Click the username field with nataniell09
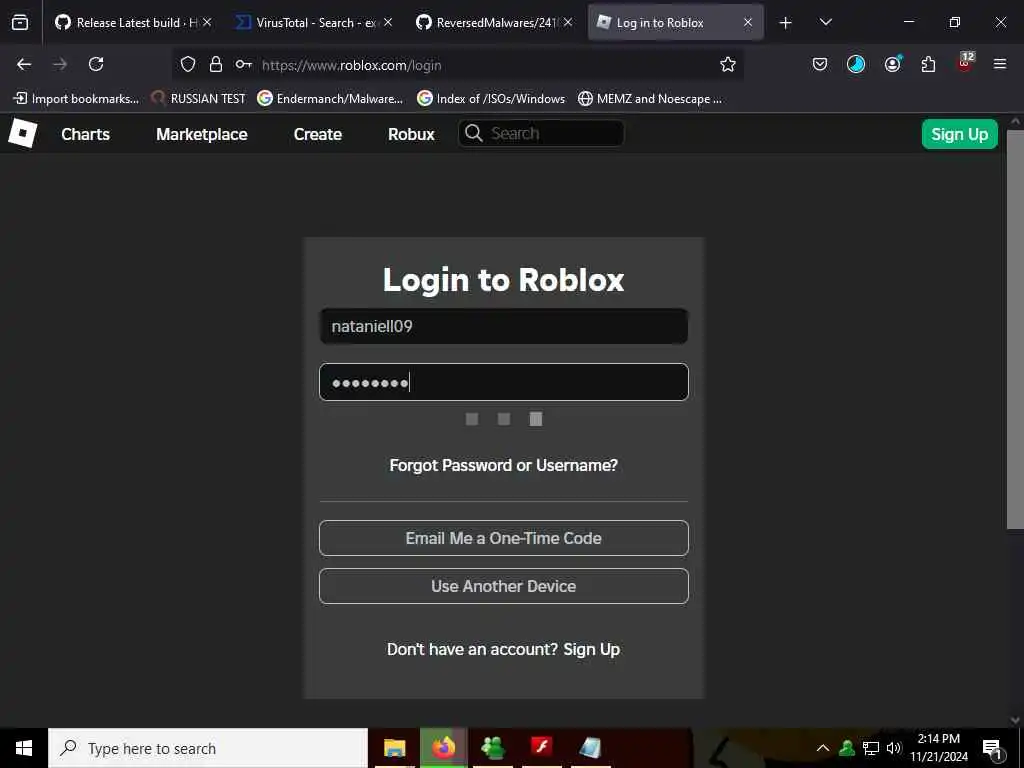 tap(504, 326)
